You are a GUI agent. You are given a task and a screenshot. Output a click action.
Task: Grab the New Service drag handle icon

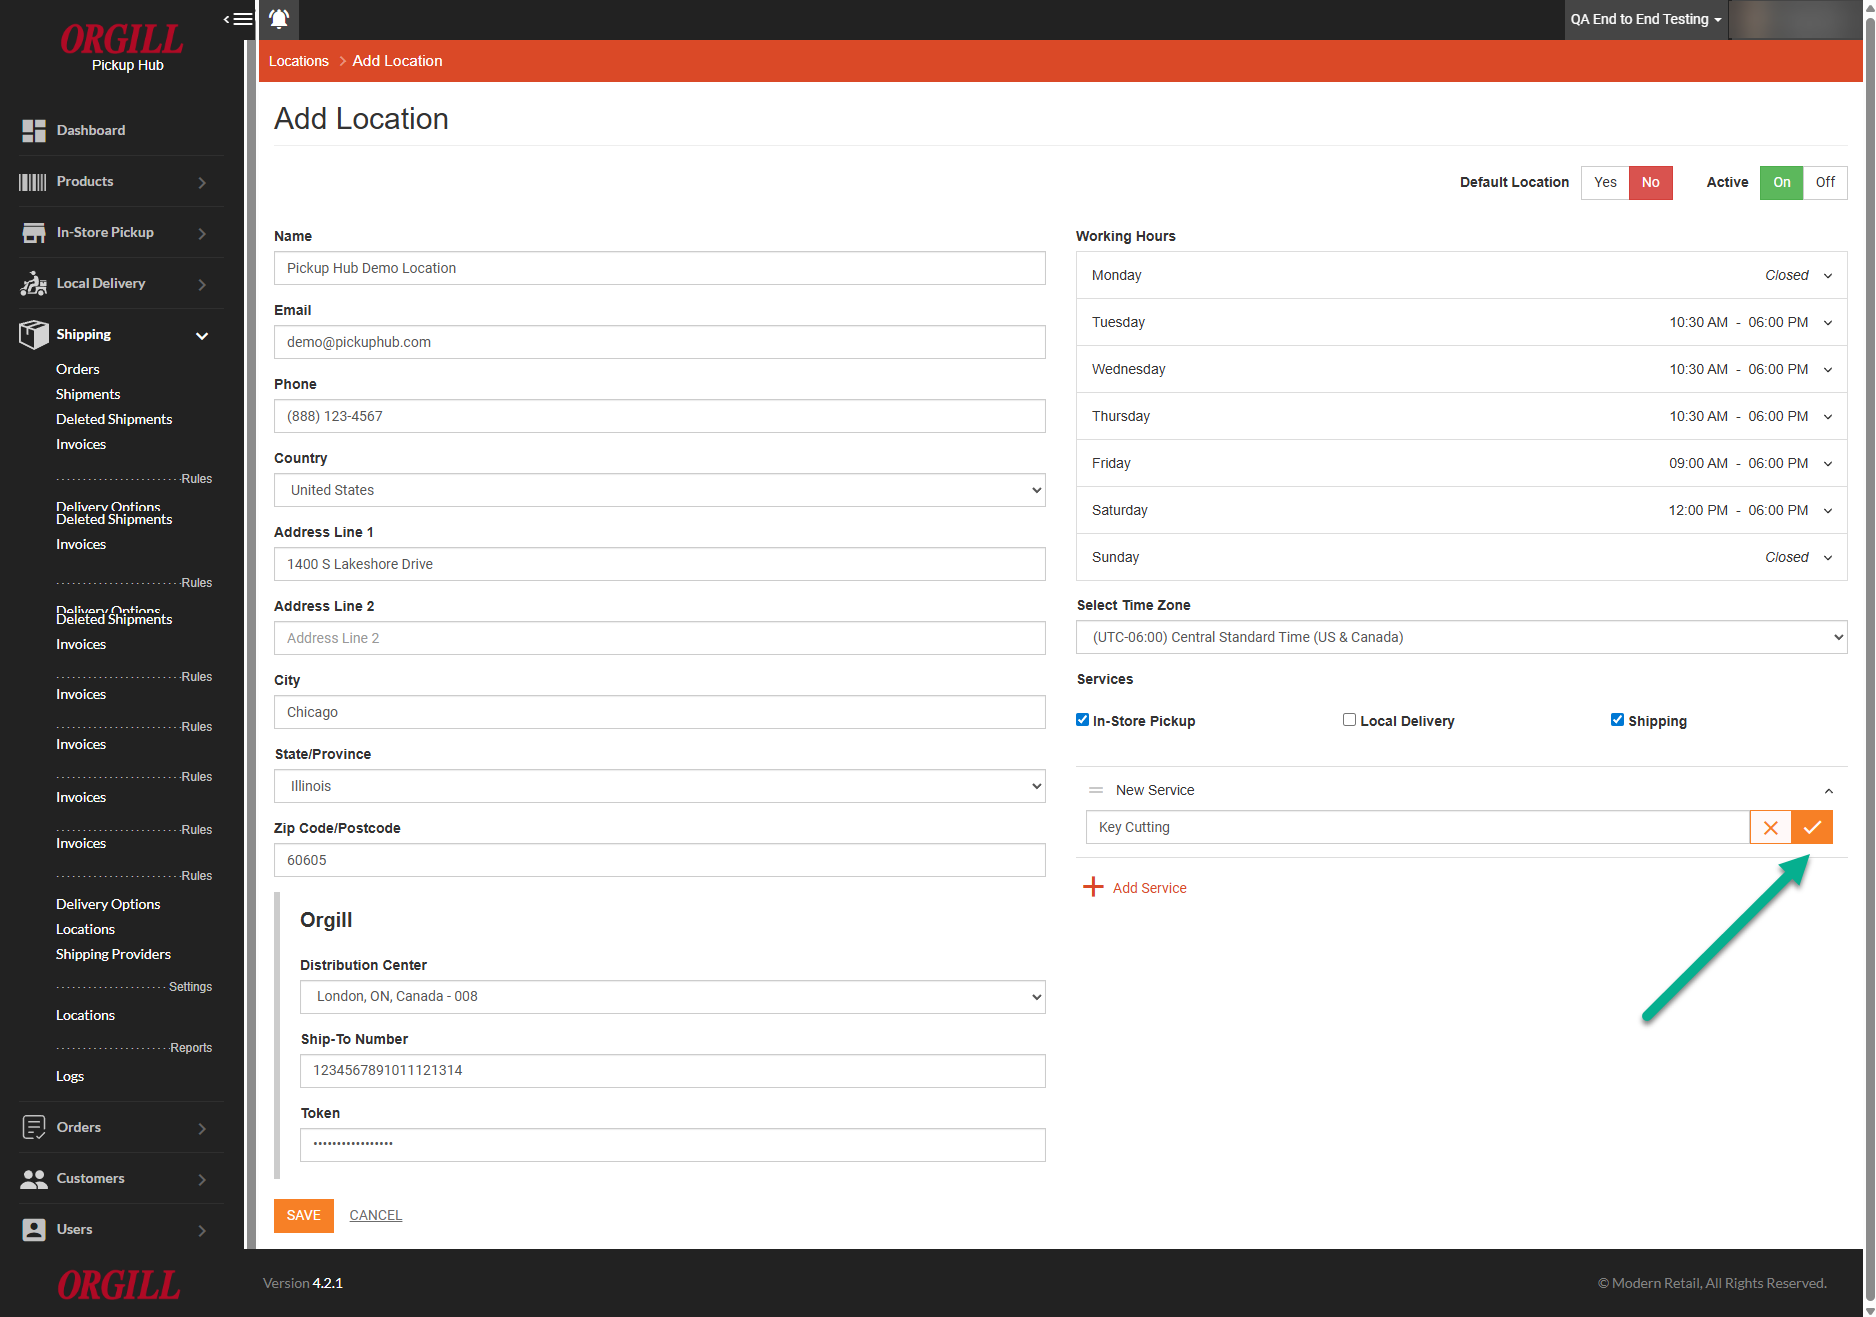(x=1096, y=790)
